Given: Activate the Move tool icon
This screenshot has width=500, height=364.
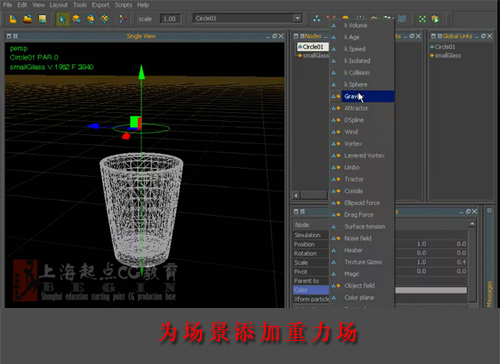Looking at the screenshot, I should click(x=77, y=19).
